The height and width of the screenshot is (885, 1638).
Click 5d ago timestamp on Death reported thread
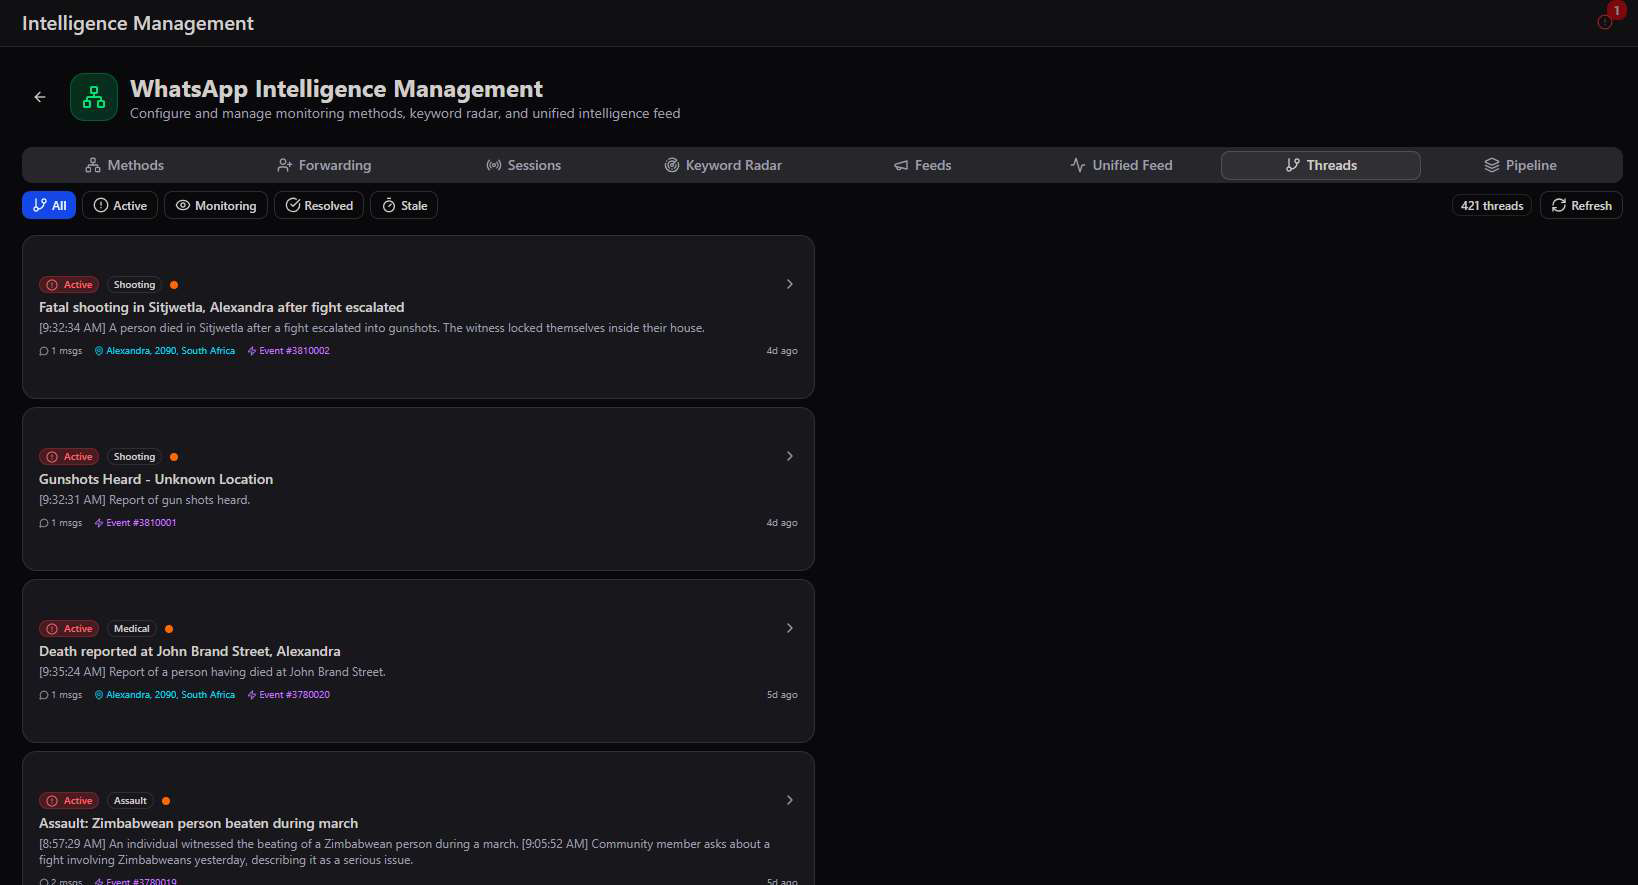pyautogui.click(x=782, y=695)
